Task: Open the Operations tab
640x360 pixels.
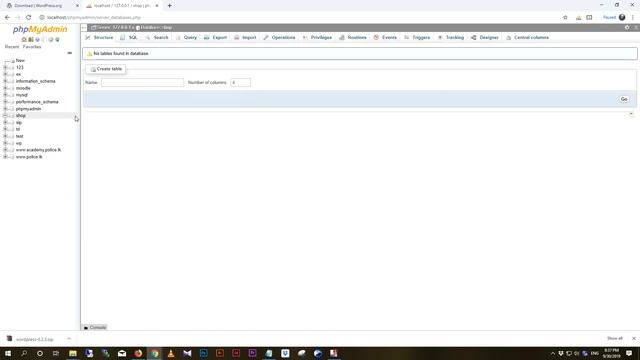Action: click(279, 38)
